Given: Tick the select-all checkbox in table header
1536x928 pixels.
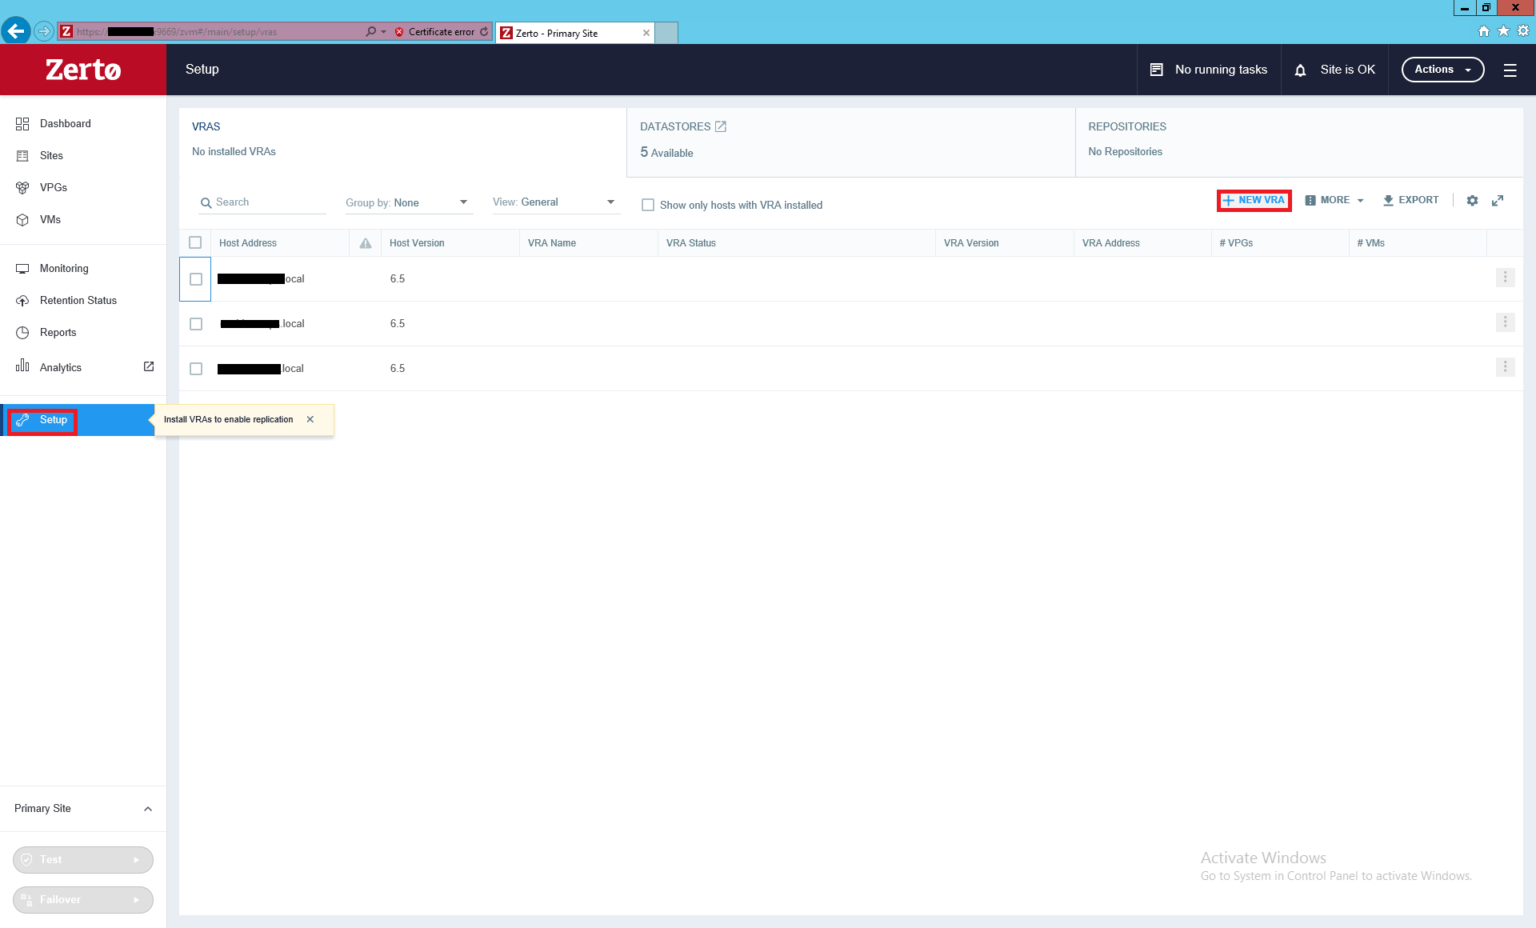Looking at the screenshot, I should 195,243.
